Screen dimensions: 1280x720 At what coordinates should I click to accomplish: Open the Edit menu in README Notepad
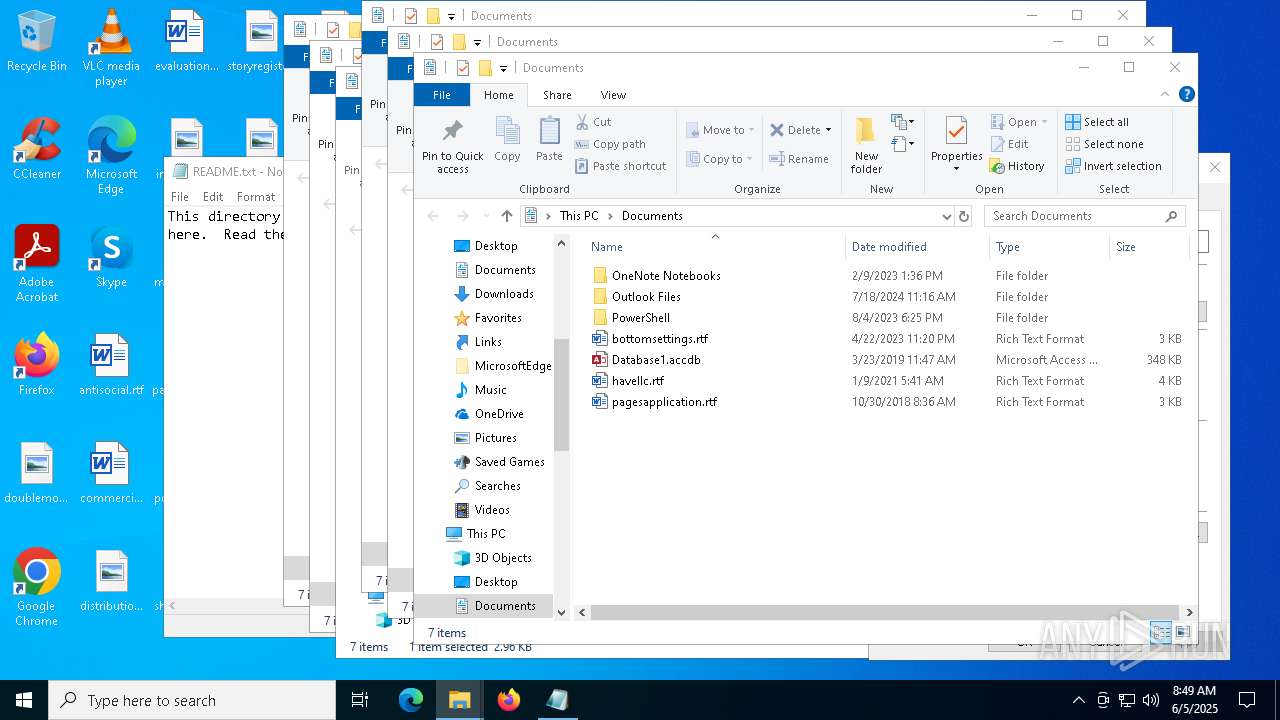point(213,197)
